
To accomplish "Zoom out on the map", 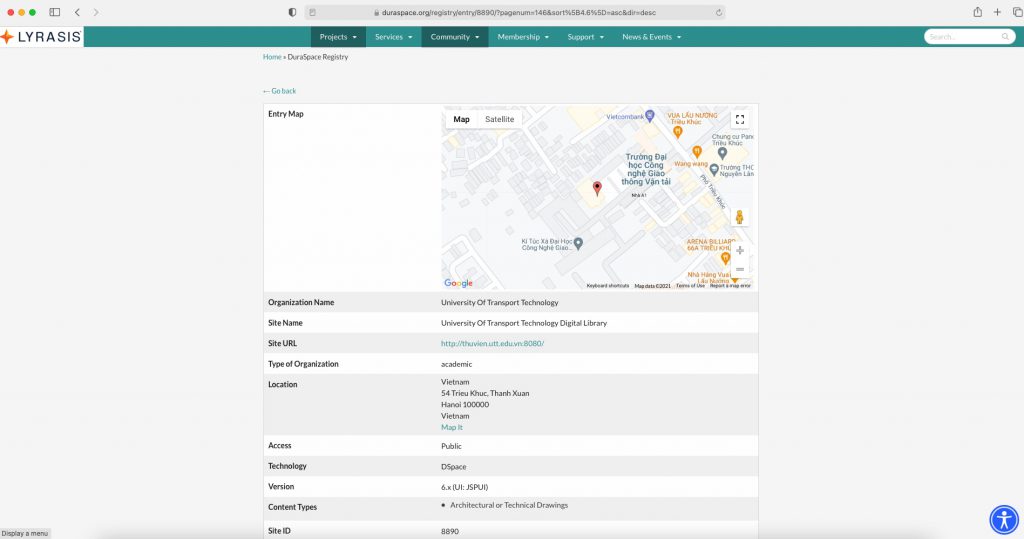I will (x=740, y=269).
